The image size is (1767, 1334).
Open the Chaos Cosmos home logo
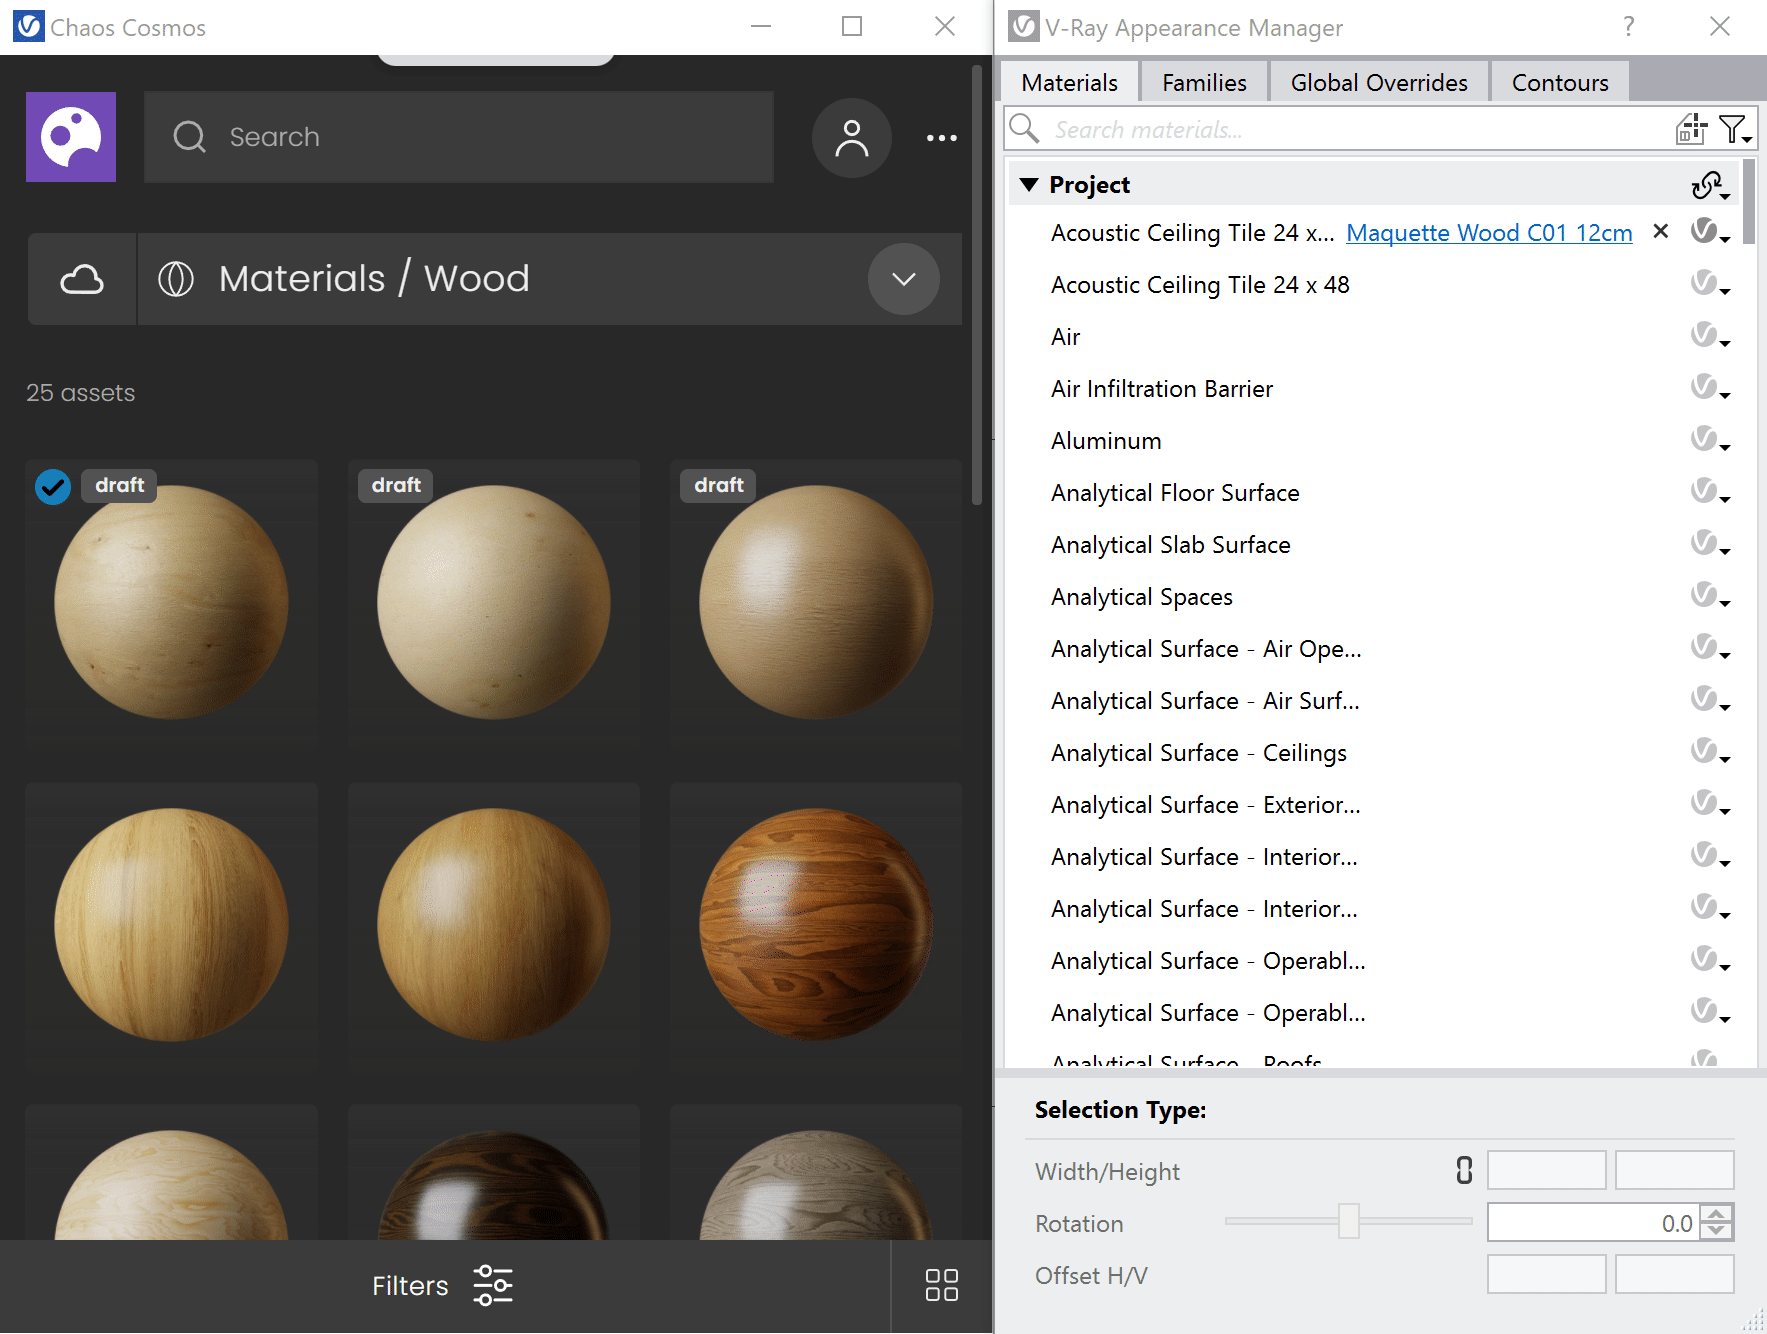[71, 137]
